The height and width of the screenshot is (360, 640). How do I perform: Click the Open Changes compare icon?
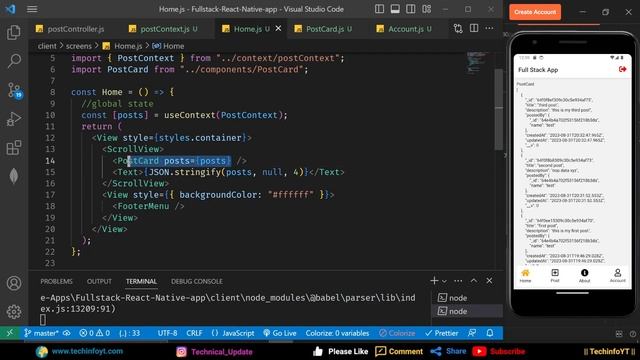pyautogui.click(x=458, y=28)
